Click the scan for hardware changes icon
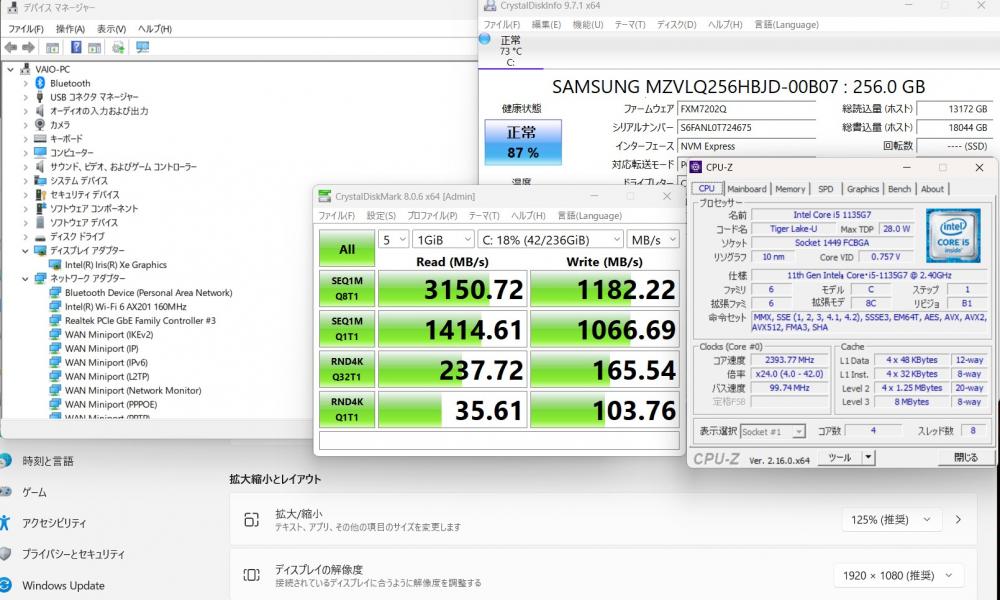1000x600 pixels. (142, 47)
